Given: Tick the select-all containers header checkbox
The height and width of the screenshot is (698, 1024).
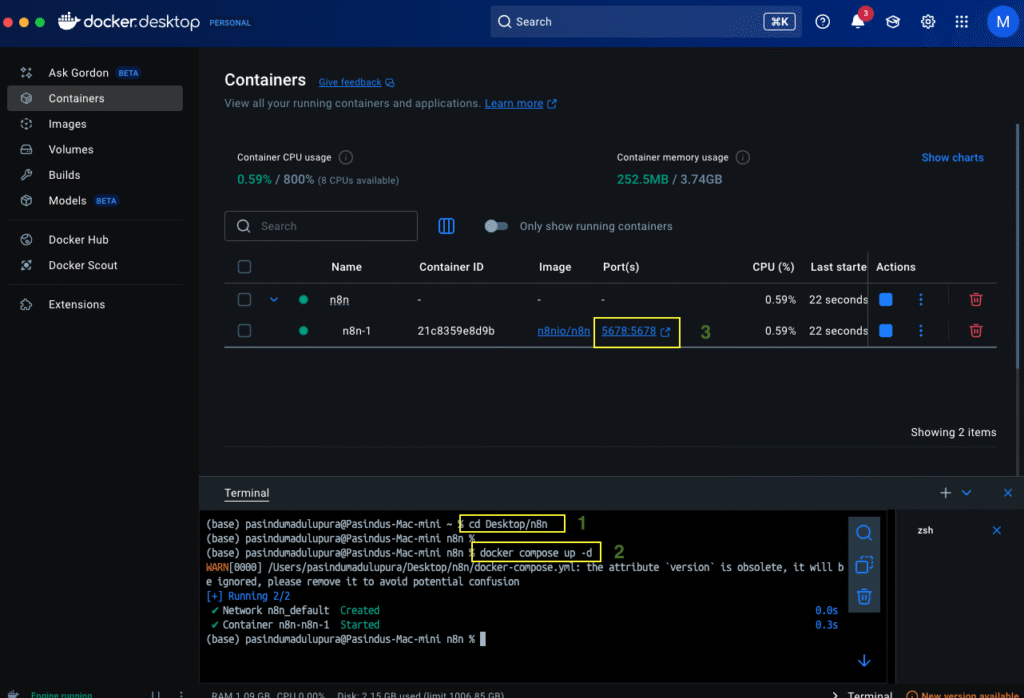Looking at the screenshot, I should pos(244,266).
